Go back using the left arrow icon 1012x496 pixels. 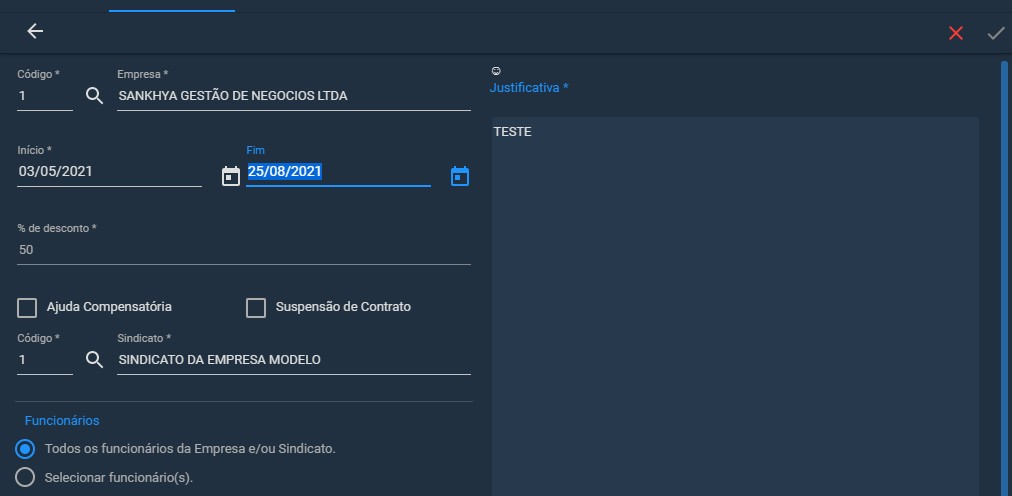click(35, 31)
